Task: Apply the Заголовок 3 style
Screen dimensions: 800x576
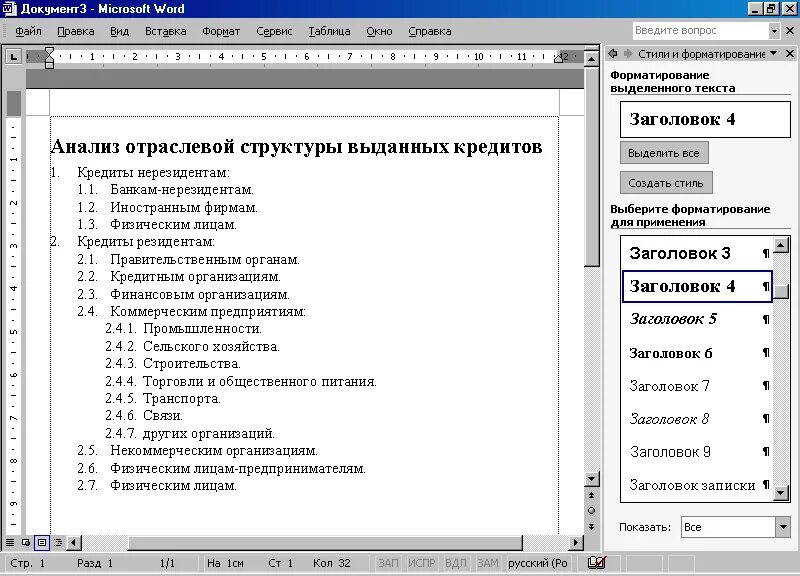Action: pyautogui.click(x=697, y=253)
